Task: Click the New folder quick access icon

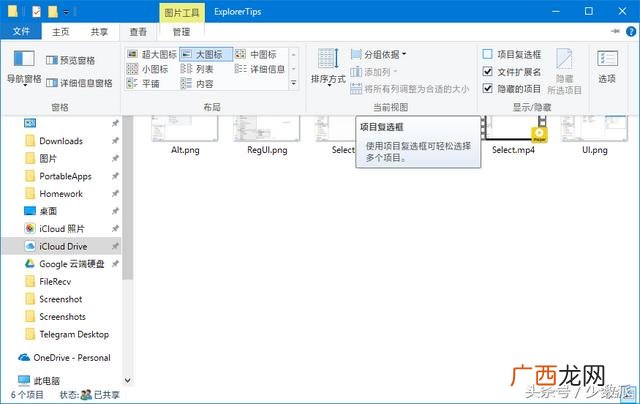Action: (x=53, y=11)
